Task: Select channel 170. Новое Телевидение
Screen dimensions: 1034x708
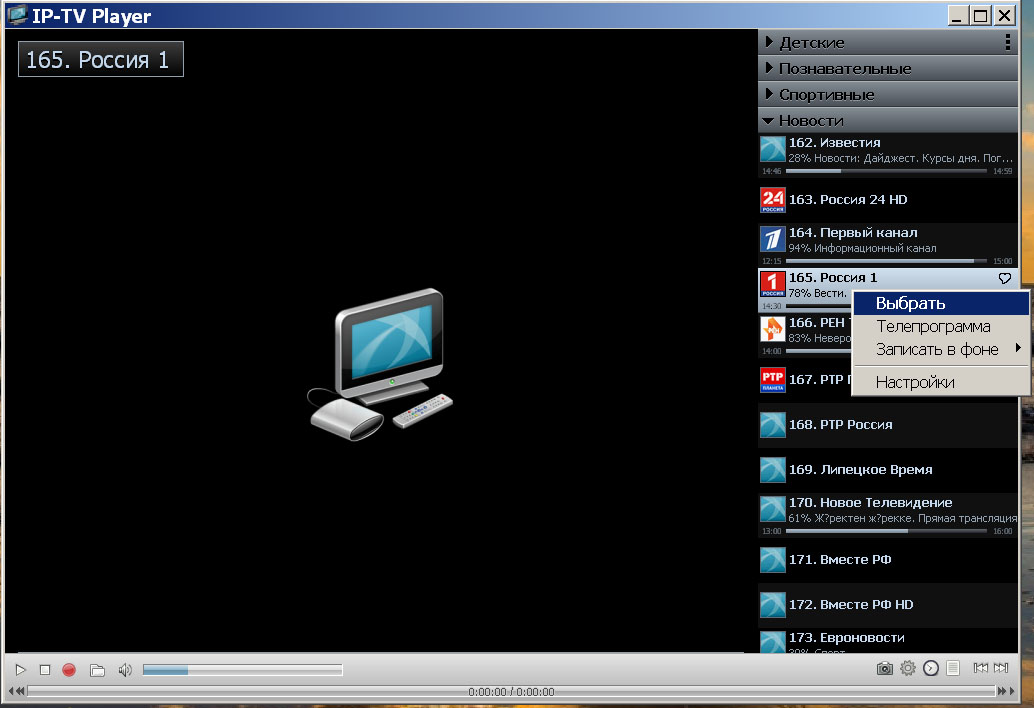Action: pos(888,515)
